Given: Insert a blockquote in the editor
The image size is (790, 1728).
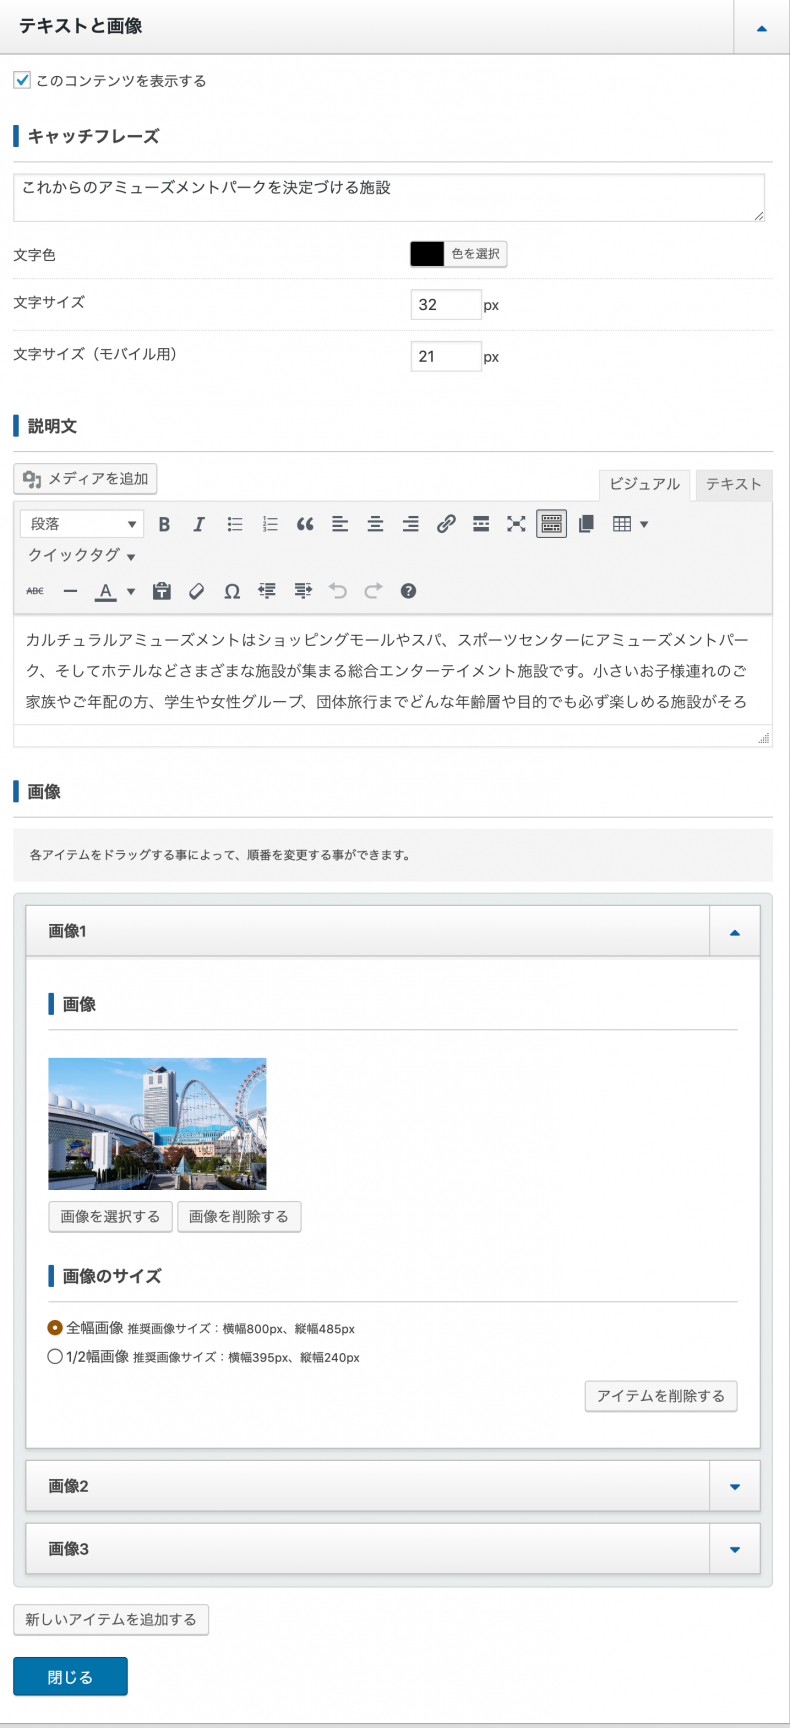Looking at the screenshot, I should pos(305,524).
